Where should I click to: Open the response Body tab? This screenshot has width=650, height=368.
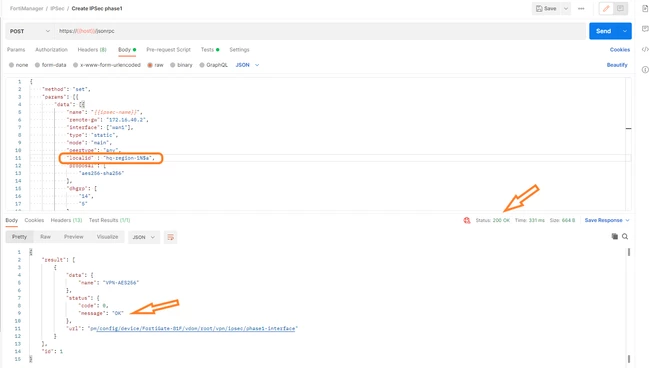tap(12, 220)
